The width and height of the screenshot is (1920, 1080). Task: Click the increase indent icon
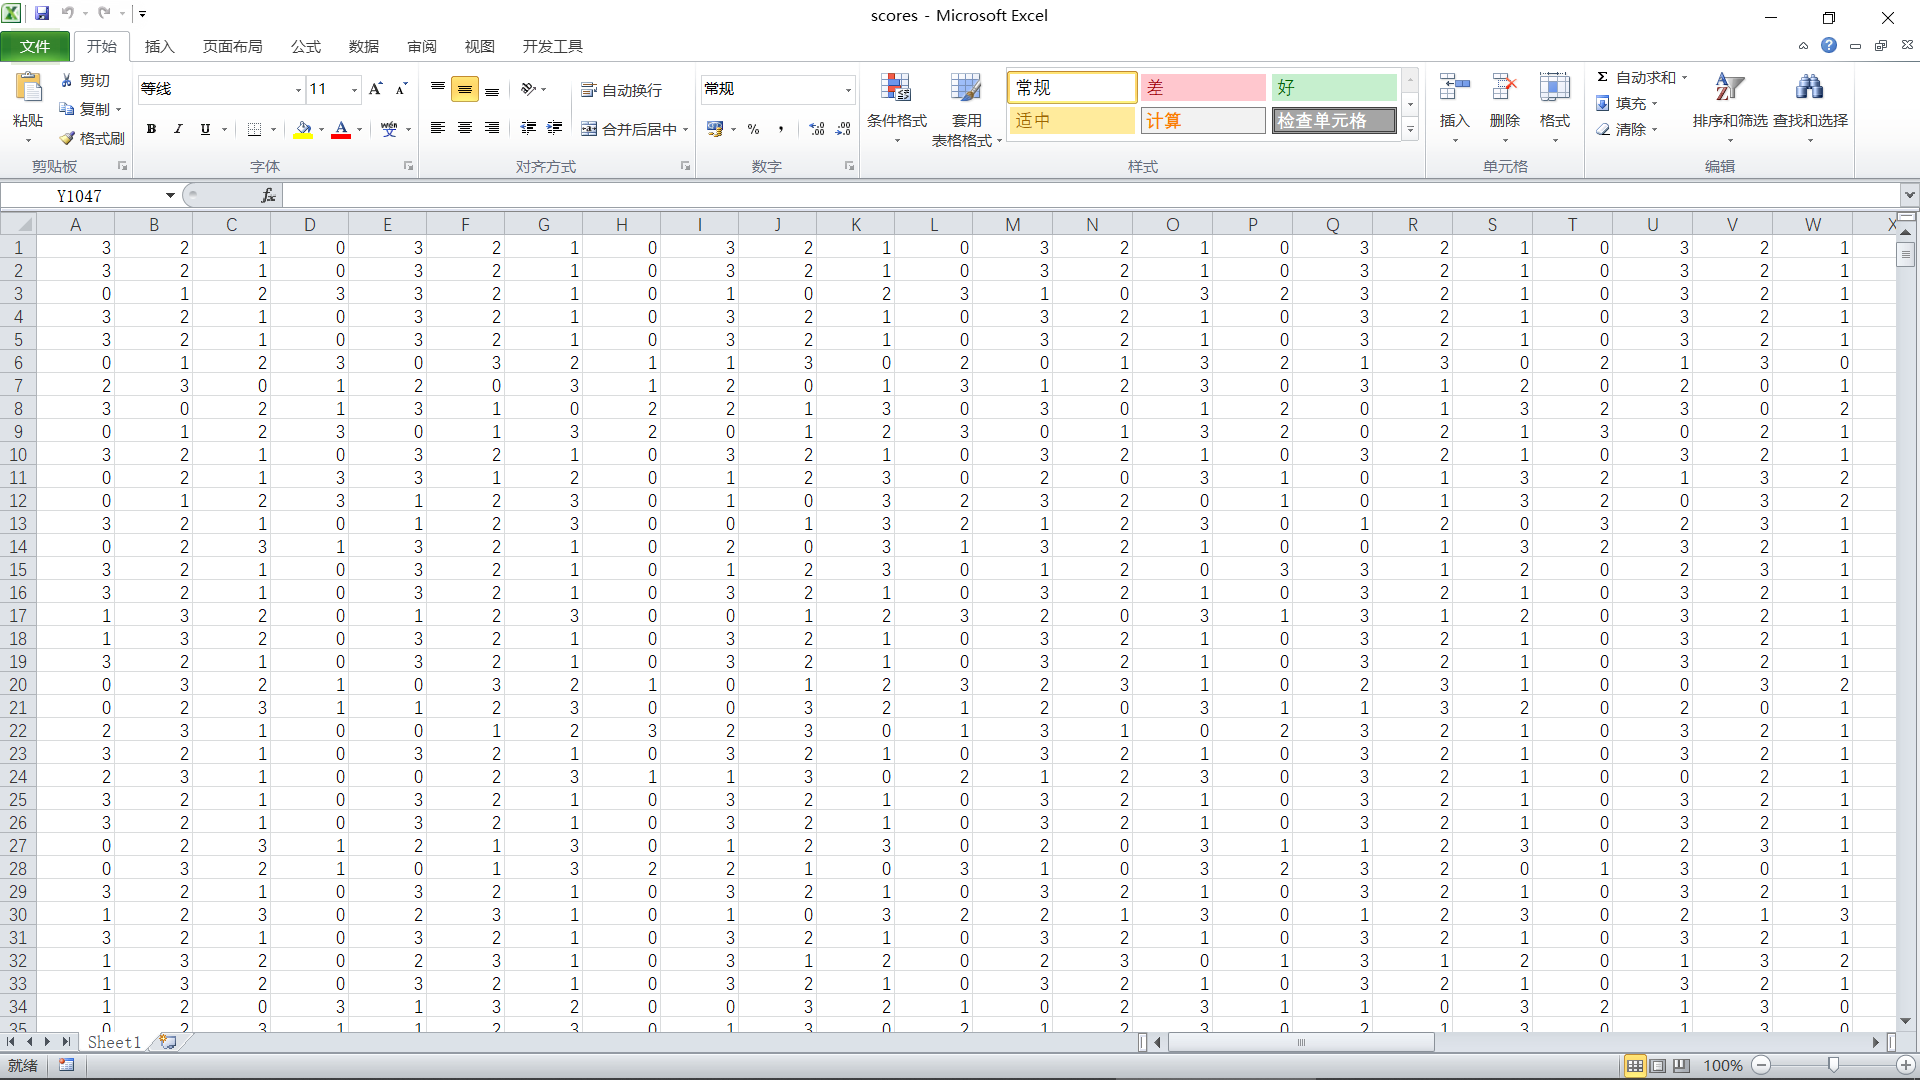[x=554, y=128]
